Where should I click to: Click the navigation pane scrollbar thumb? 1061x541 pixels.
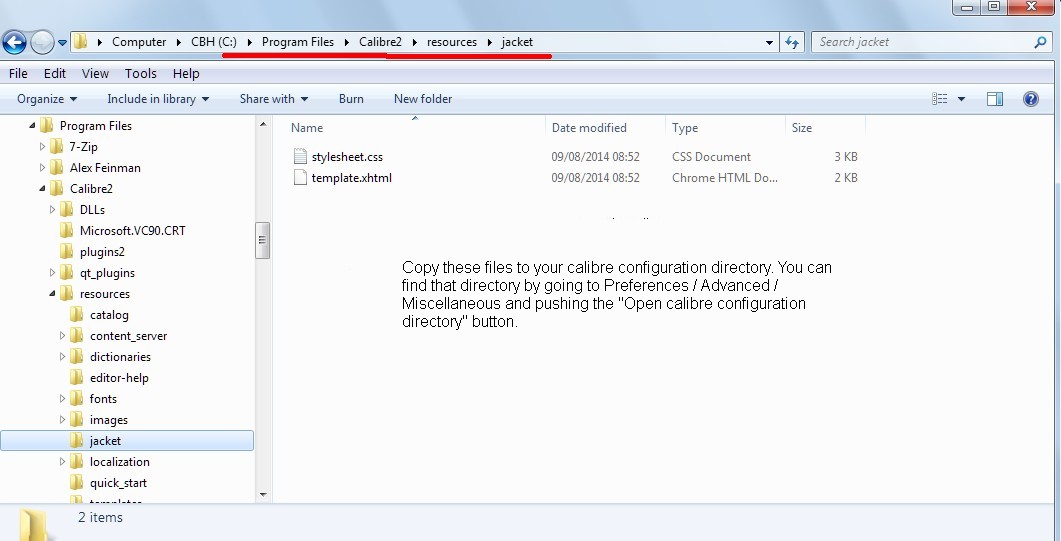tap(263, 240)
